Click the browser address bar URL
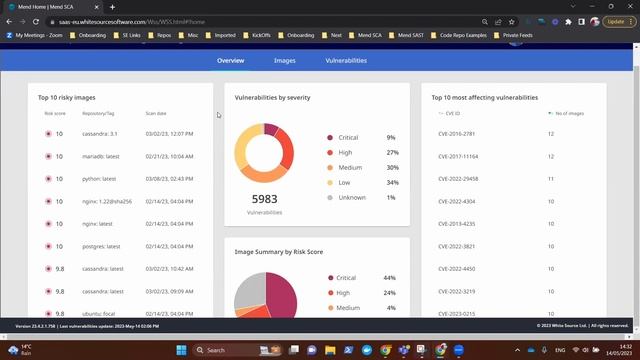Viewport: 640px width, 360px height. (131, 22)
